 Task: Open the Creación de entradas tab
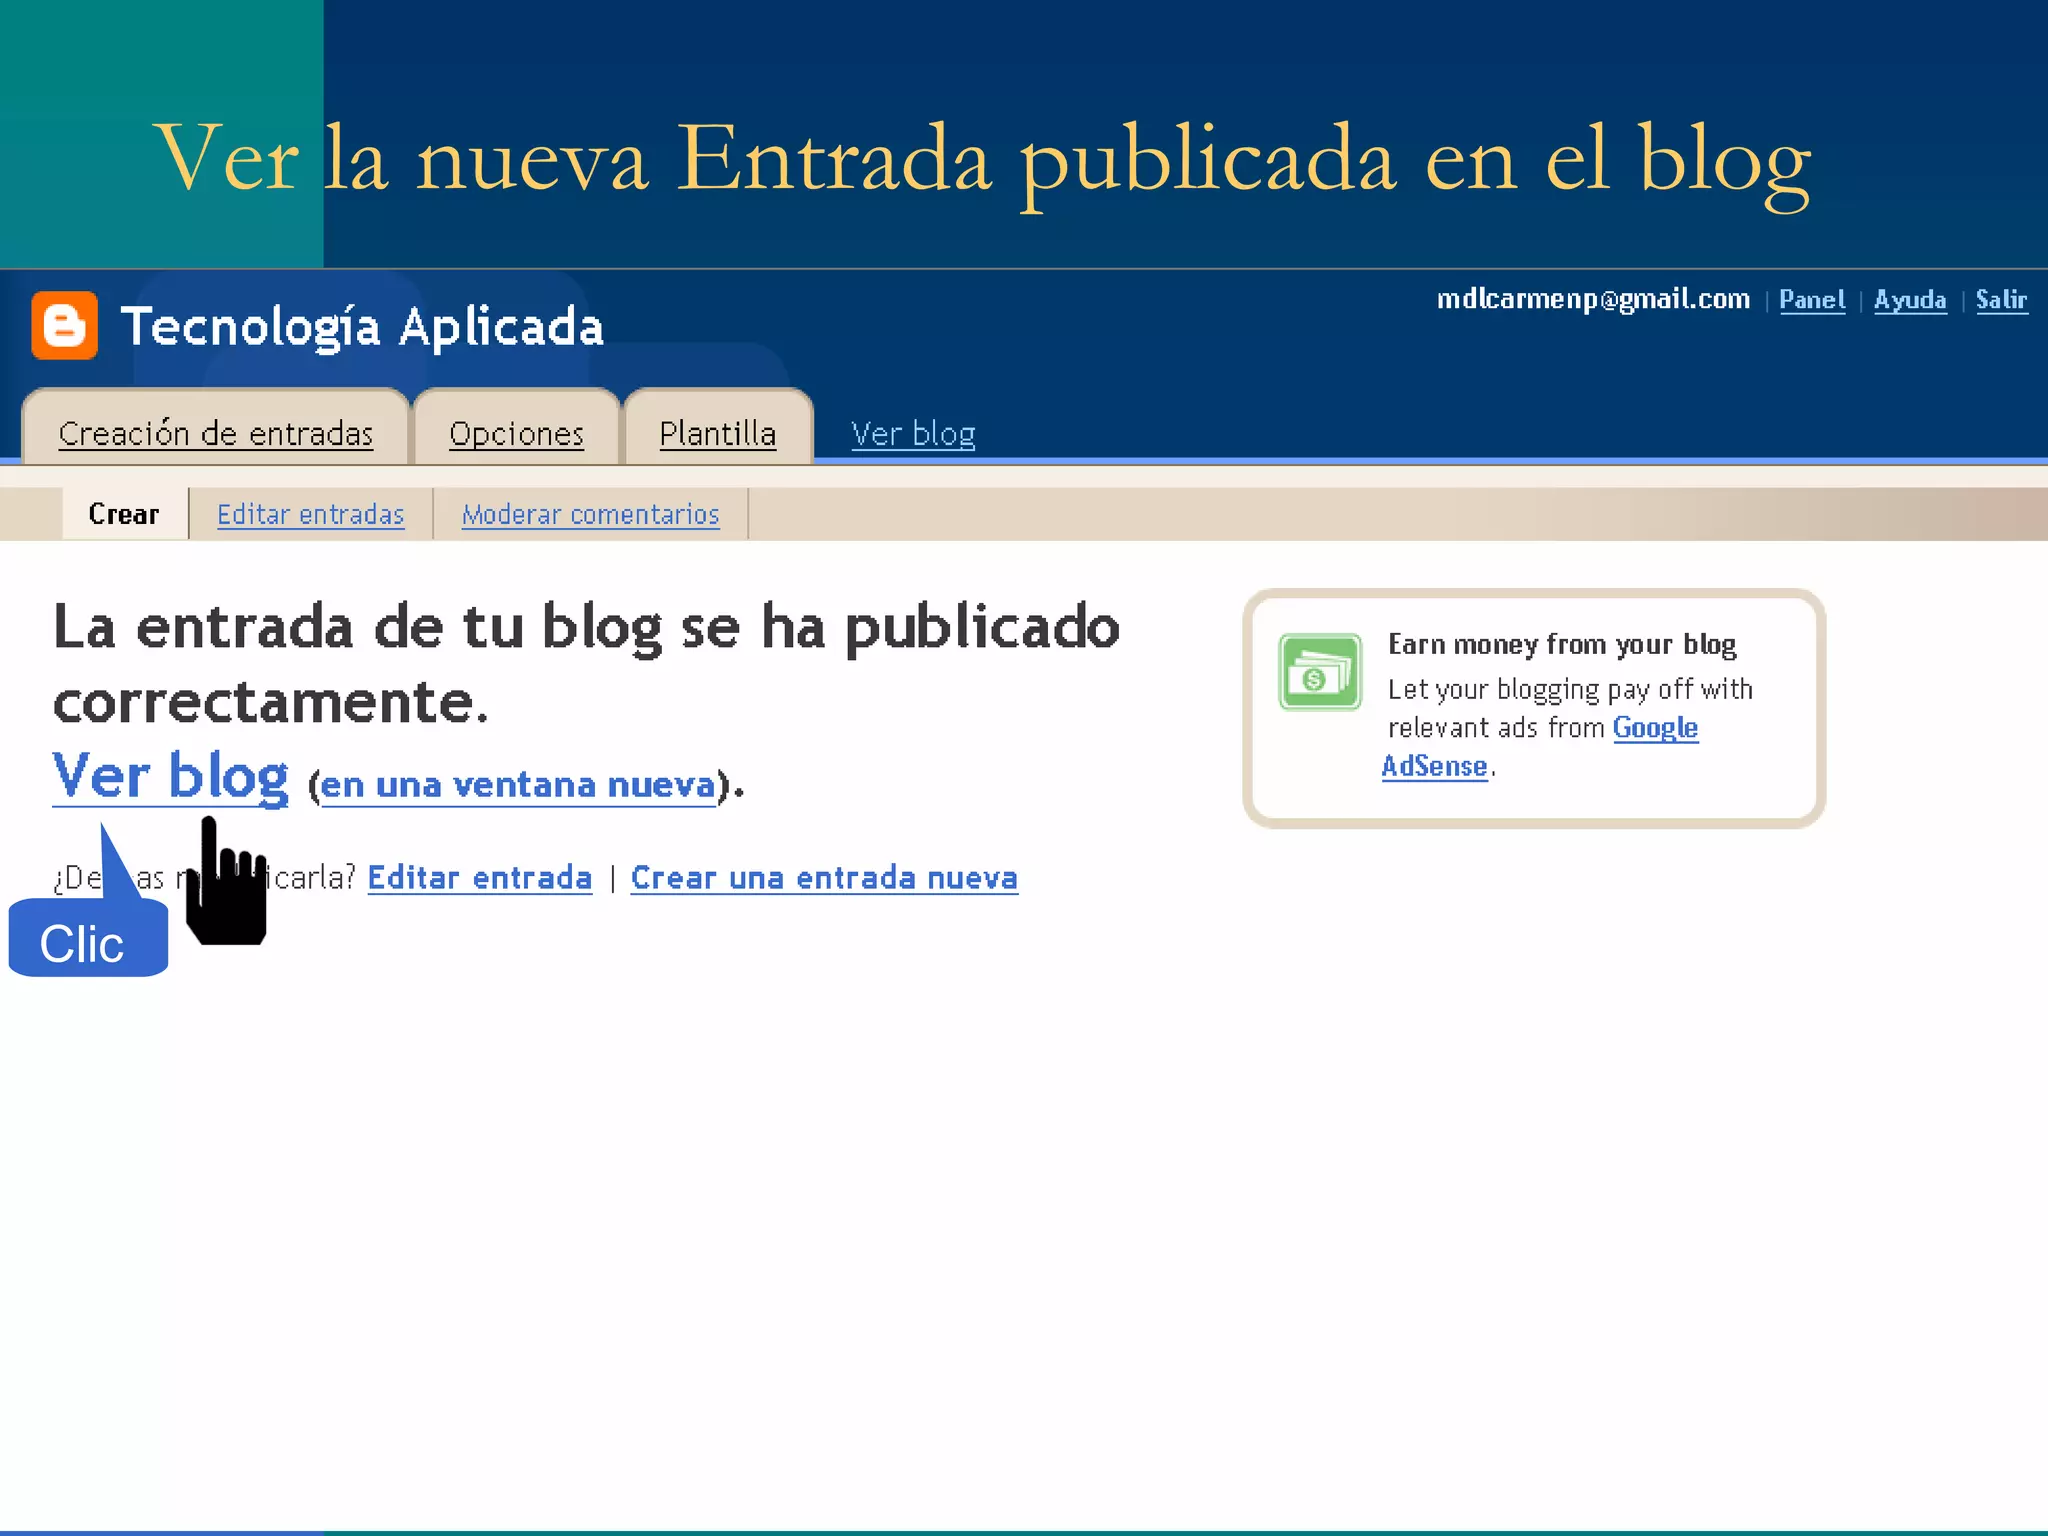[x=216, y=433]
